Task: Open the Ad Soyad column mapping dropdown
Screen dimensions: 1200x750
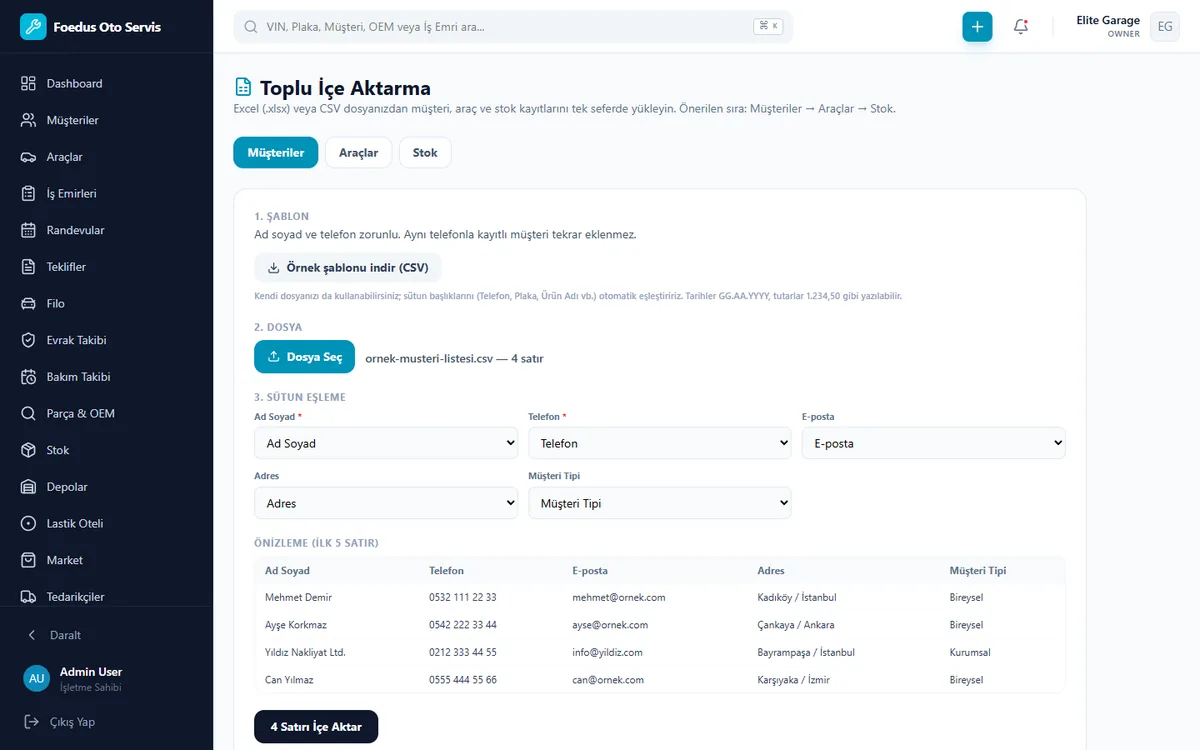Action: click(x=386, y=443)
